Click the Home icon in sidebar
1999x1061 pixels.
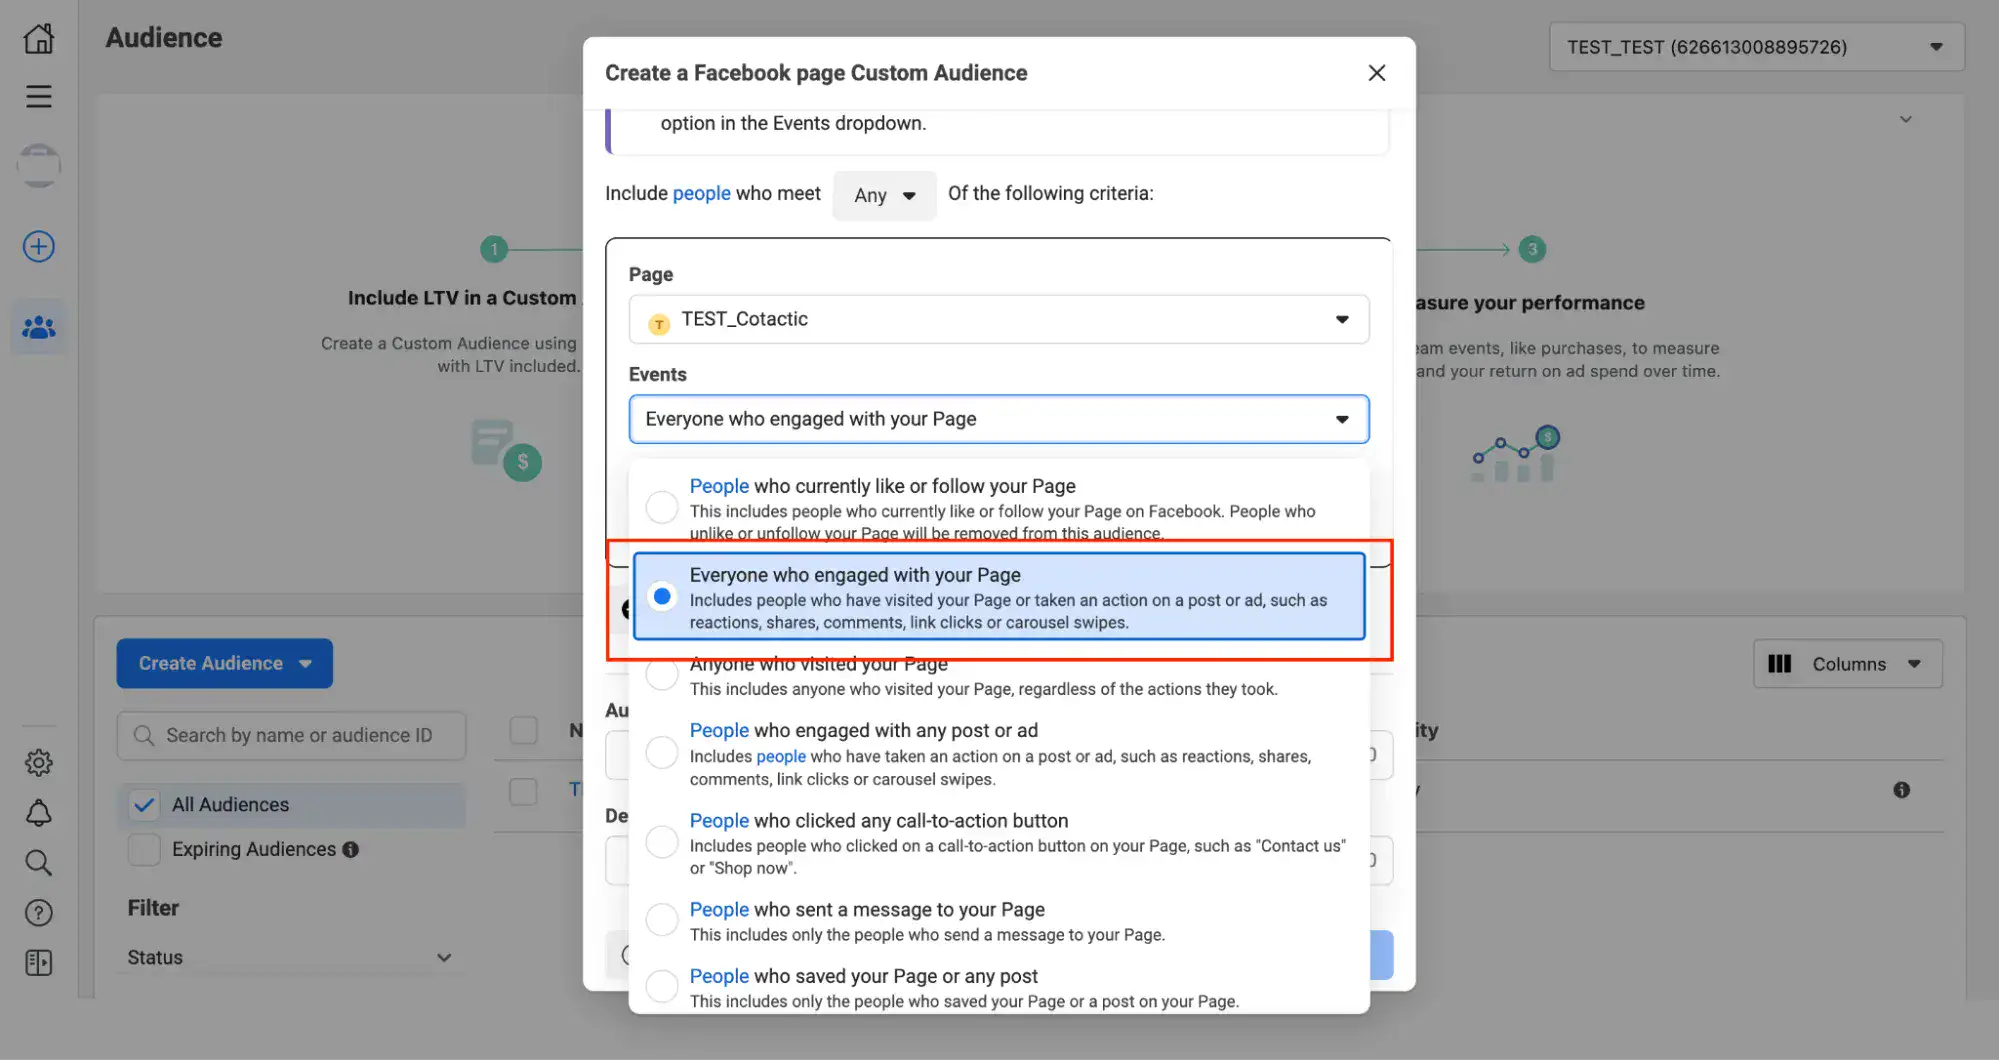(x=39, y=39)
